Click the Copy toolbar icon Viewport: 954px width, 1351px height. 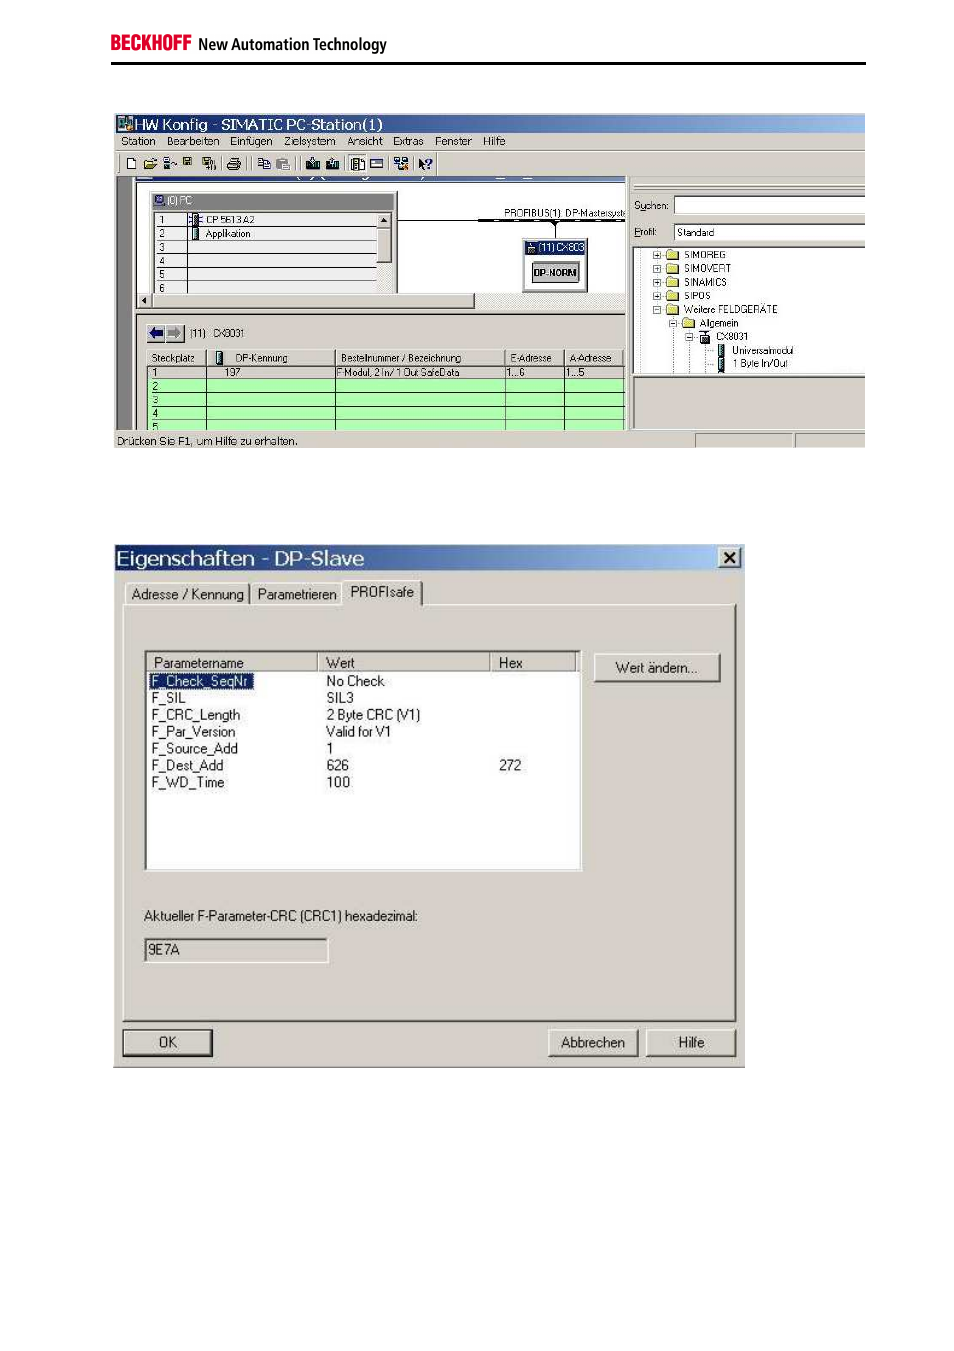[x=264, y=164]
